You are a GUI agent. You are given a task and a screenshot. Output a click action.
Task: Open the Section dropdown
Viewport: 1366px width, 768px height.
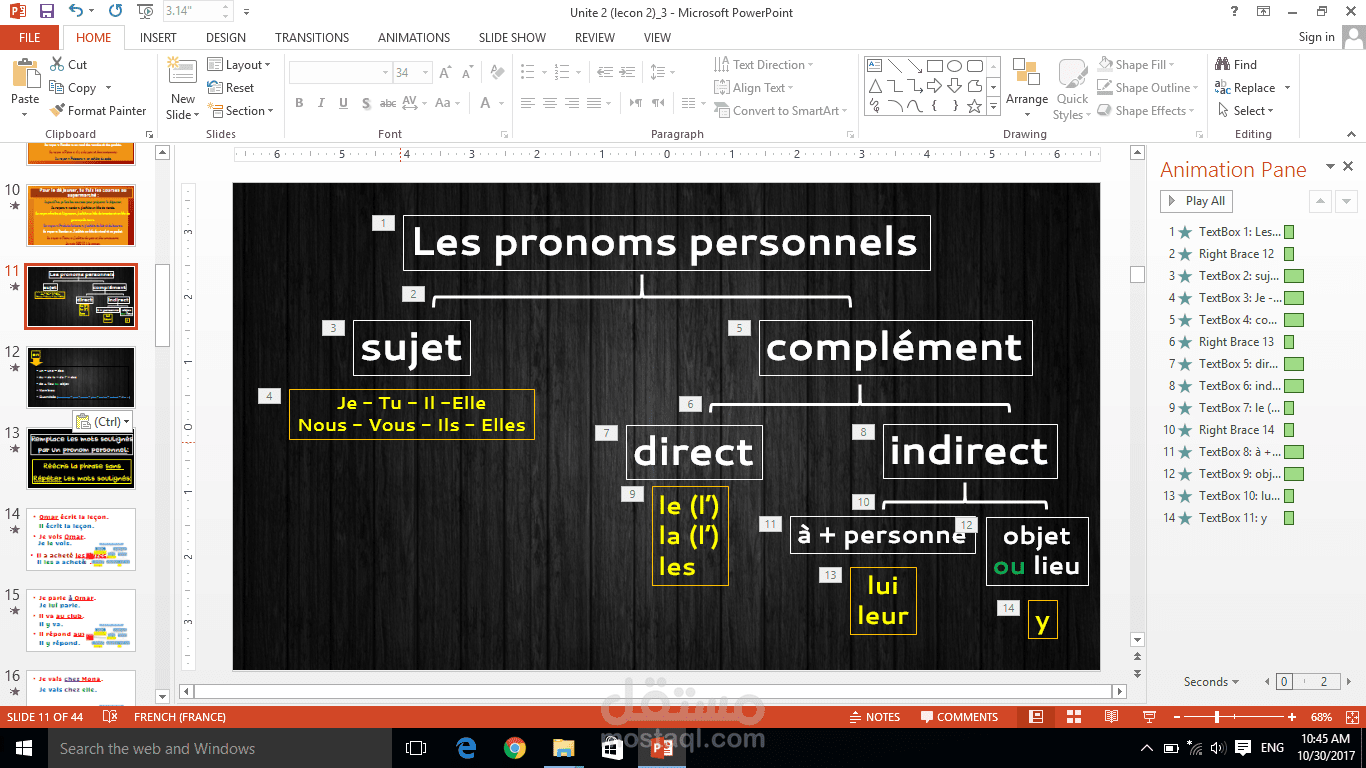(240, 111)
